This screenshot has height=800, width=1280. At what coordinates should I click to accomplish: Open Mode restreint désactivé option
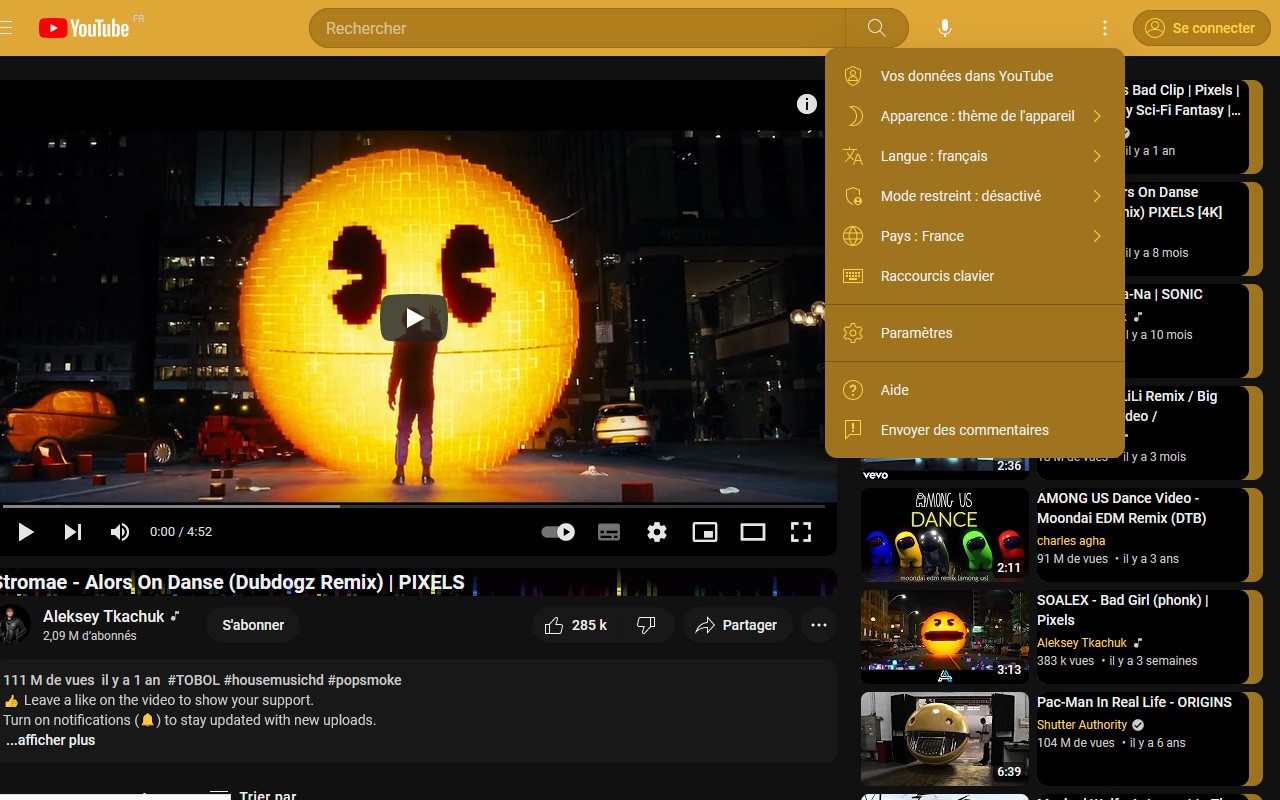(975, 196)
